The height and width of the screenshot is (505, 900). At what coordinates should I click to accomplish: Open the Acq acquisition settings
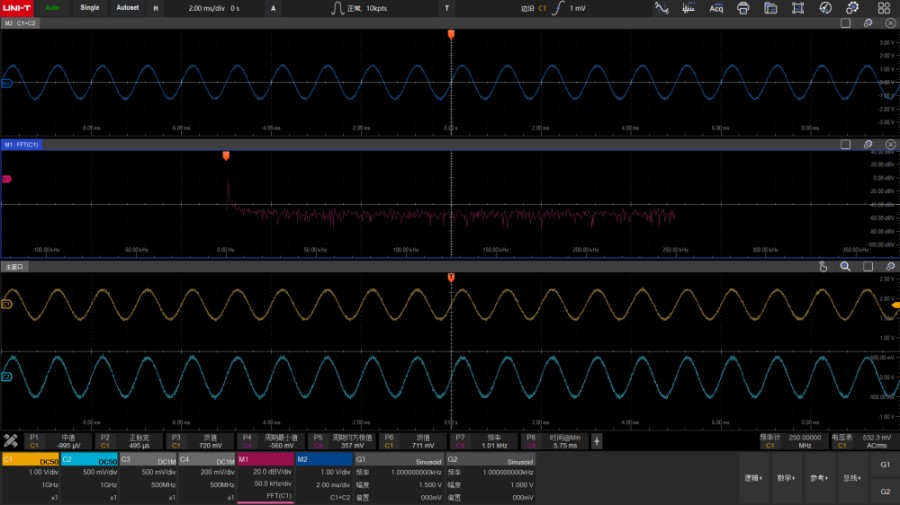pyautogui.click(x=716, y=8)
